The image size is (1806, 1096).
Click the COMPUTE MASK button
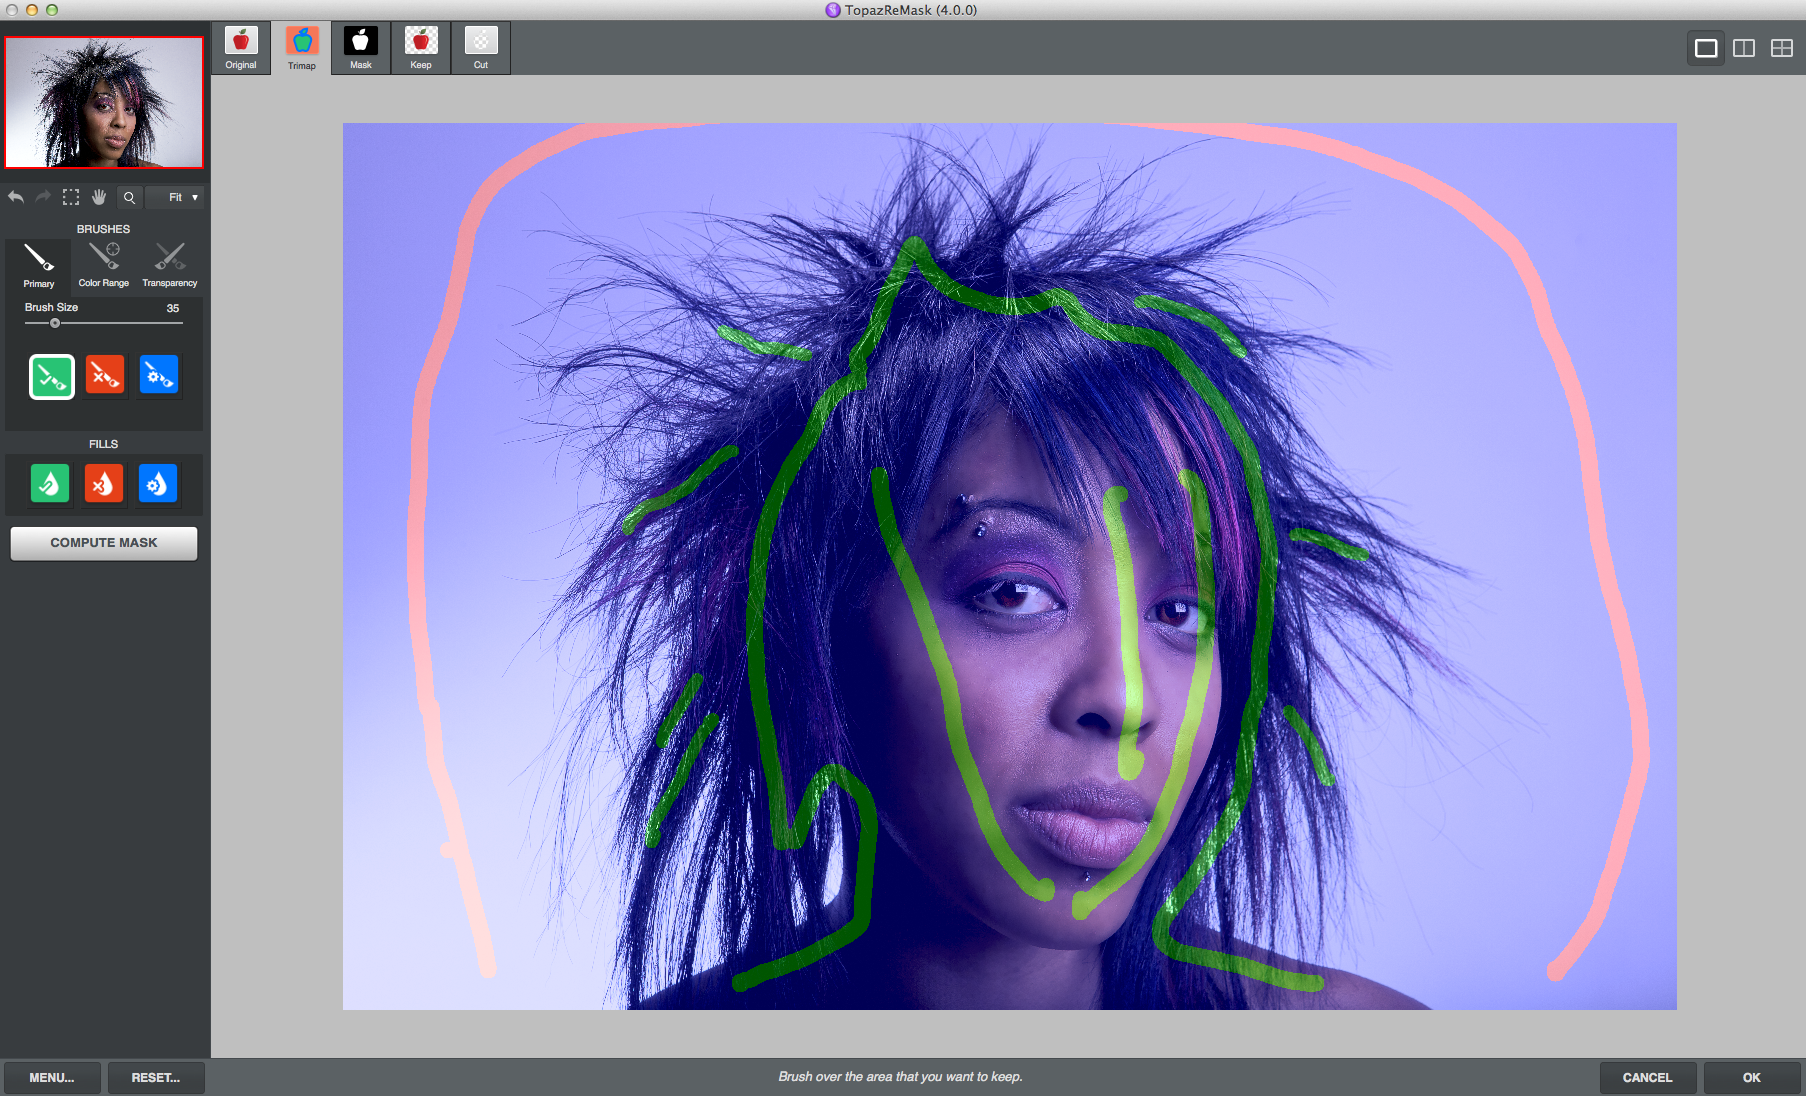click(x=104, y=543)
